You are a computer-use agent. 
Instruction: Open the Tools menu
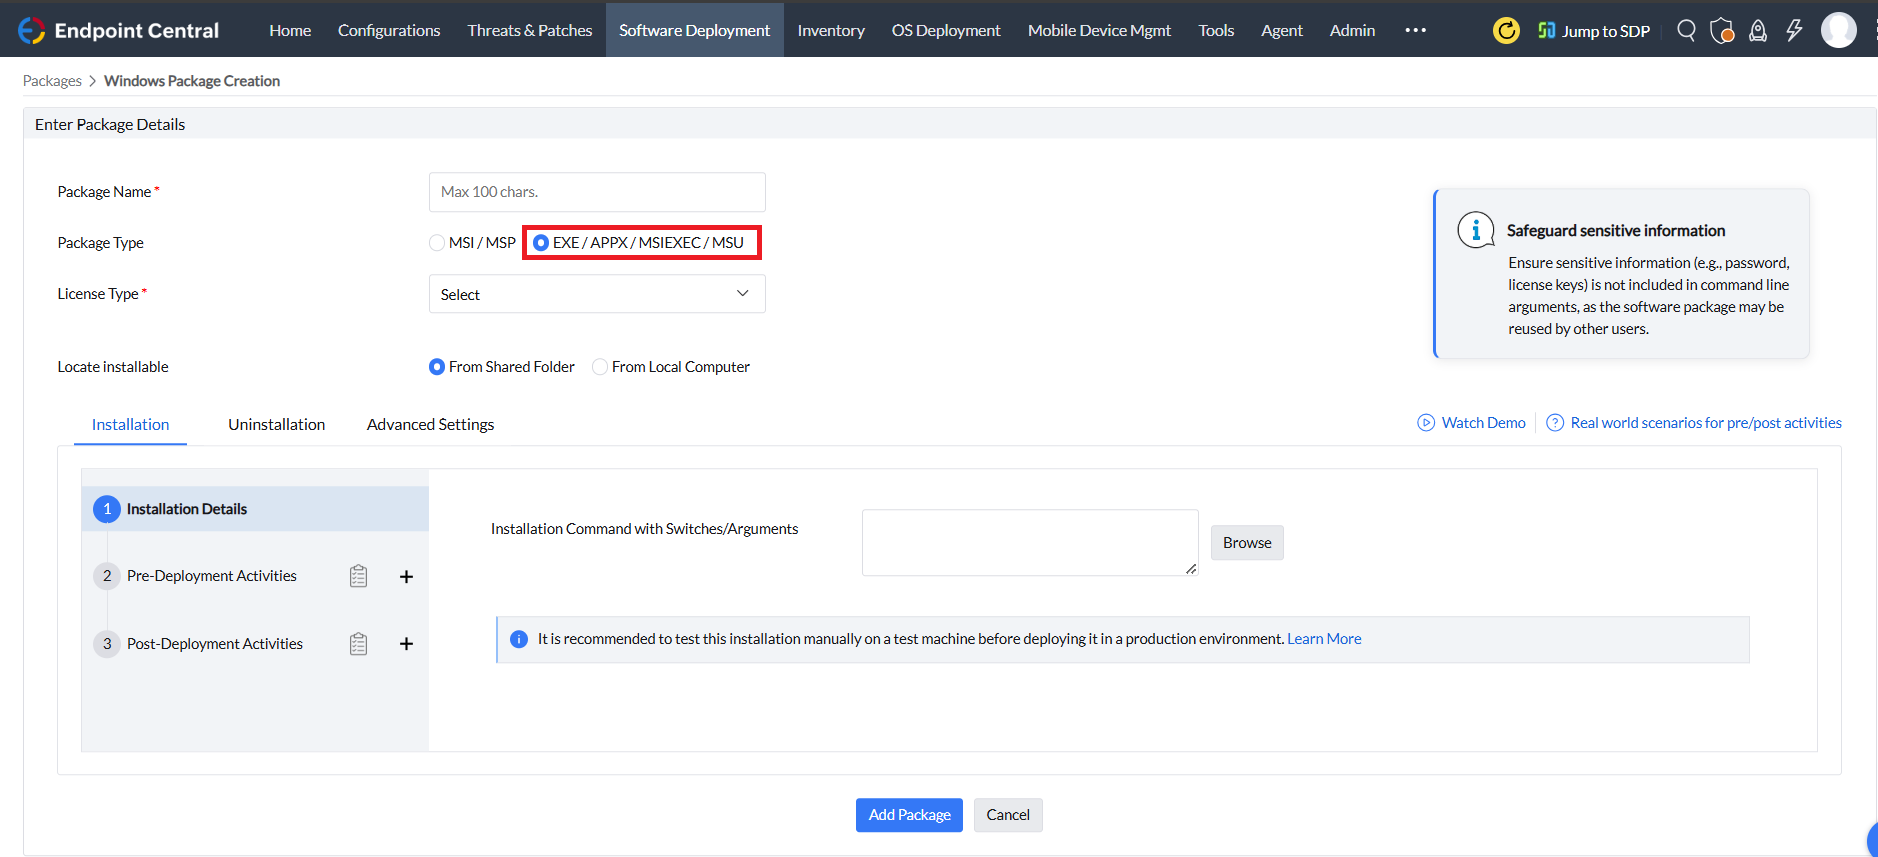pos(1216,30)
